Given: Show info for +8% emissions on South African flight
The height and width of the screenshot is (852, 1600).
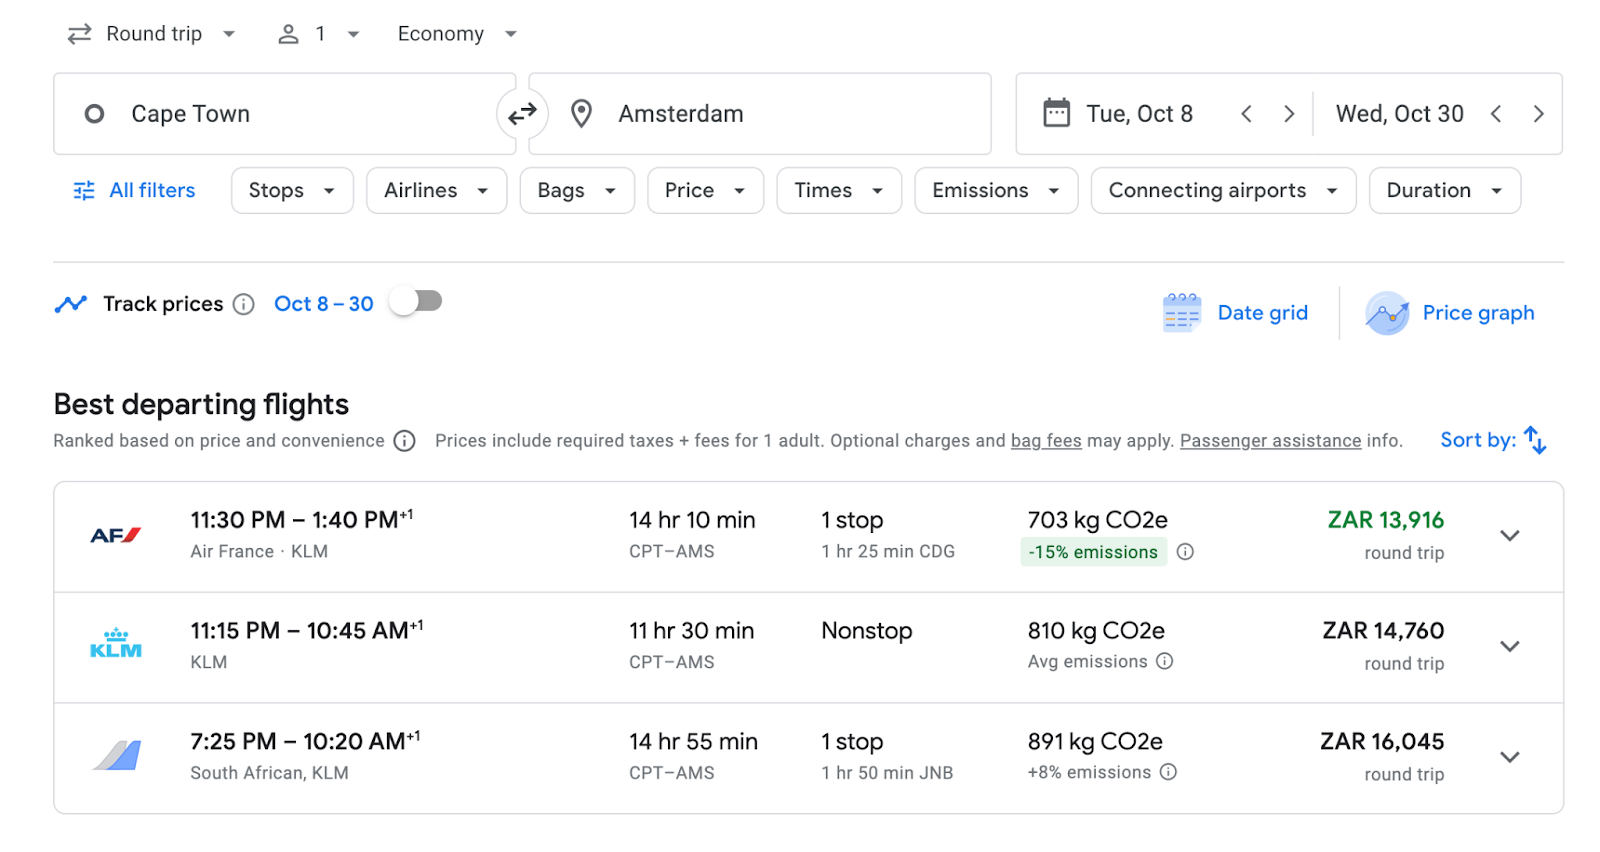Looking at the screenshot, I should 1168,772.
